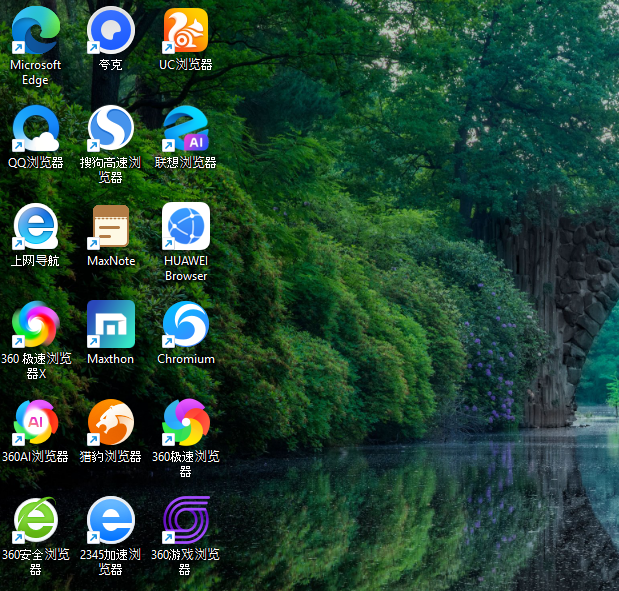Viewport: 619px width, 591px height.
Task: Click the "2345加速浏览器" label text
Action: 111,562
